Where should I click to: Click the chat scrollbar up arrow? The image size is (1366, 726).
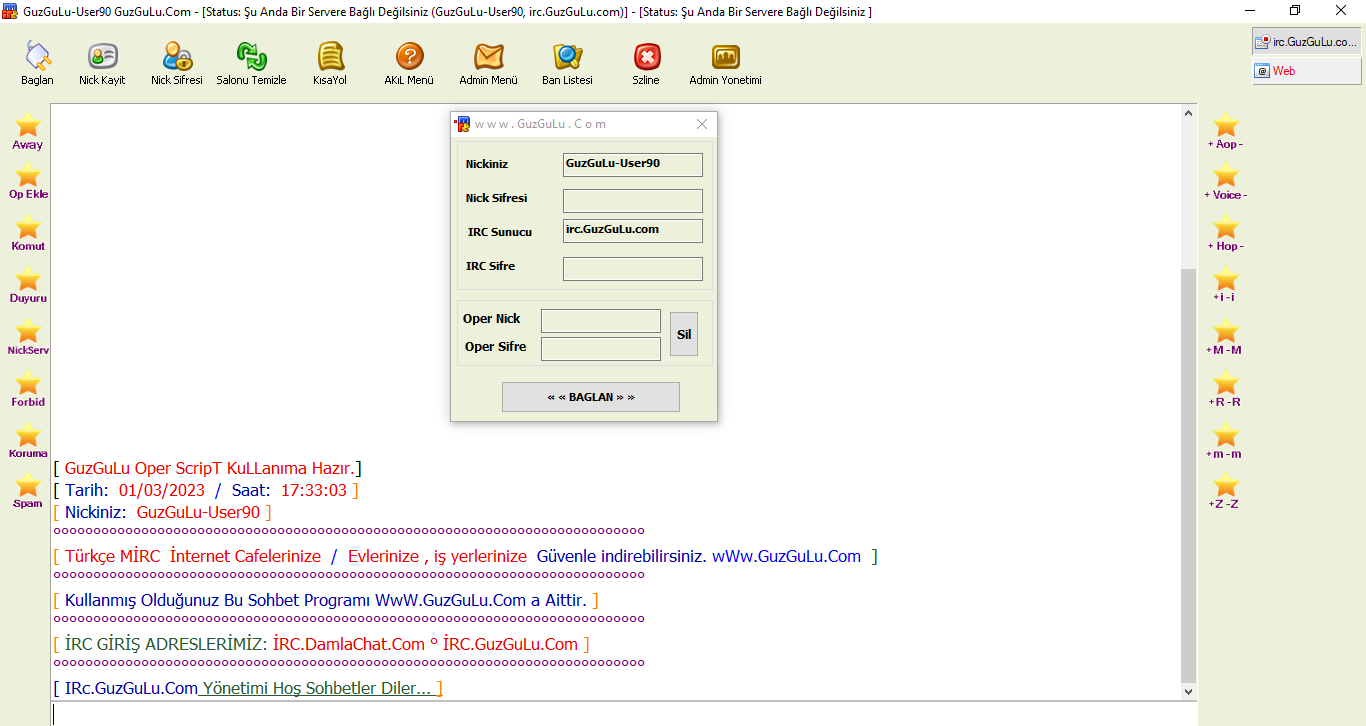tap(1189, 112)
